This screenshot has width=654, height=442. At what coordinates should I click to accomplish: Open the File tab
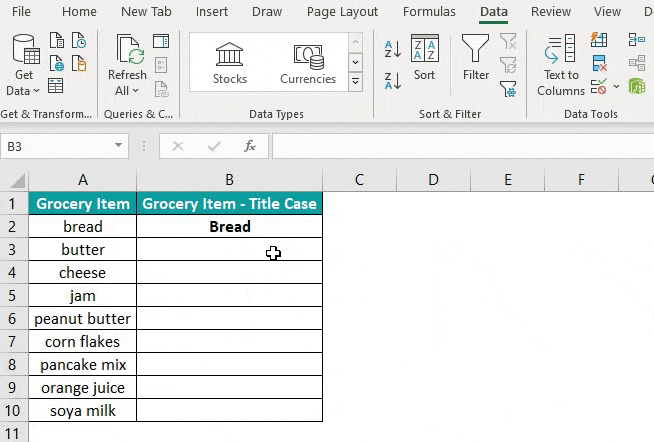(21, 12)
